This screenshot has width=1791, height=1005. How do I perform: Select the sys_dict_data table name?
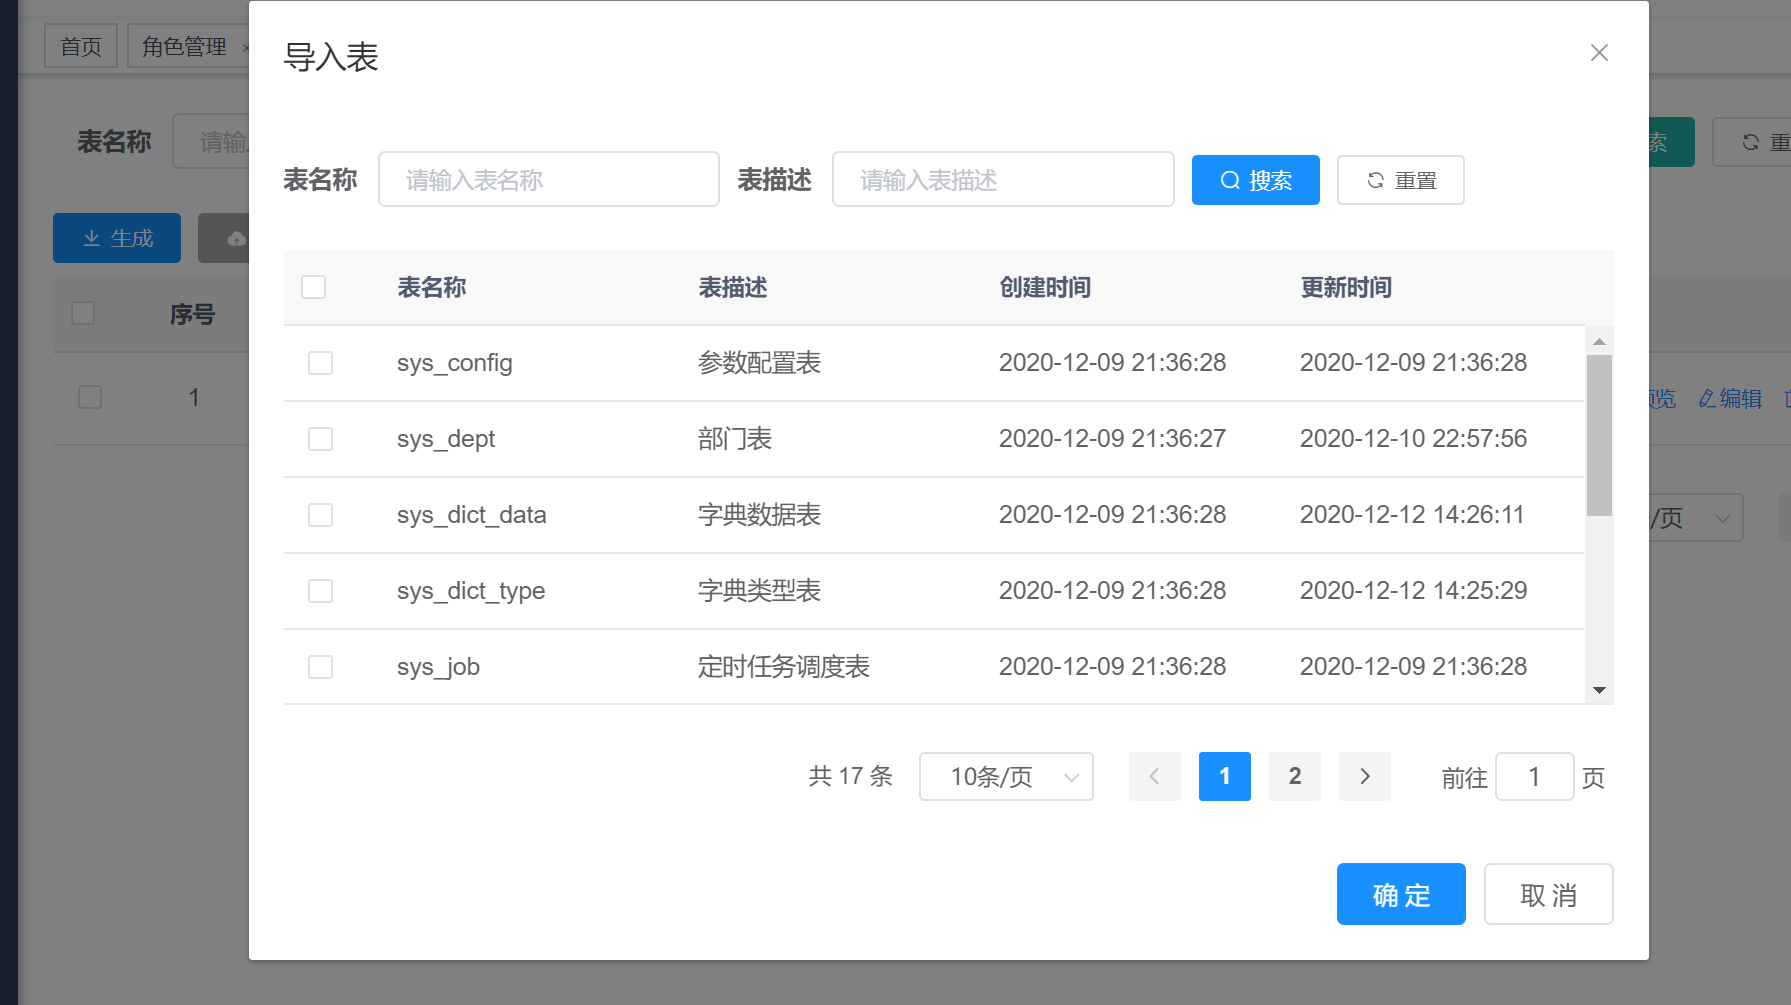[x=472, y=515]
